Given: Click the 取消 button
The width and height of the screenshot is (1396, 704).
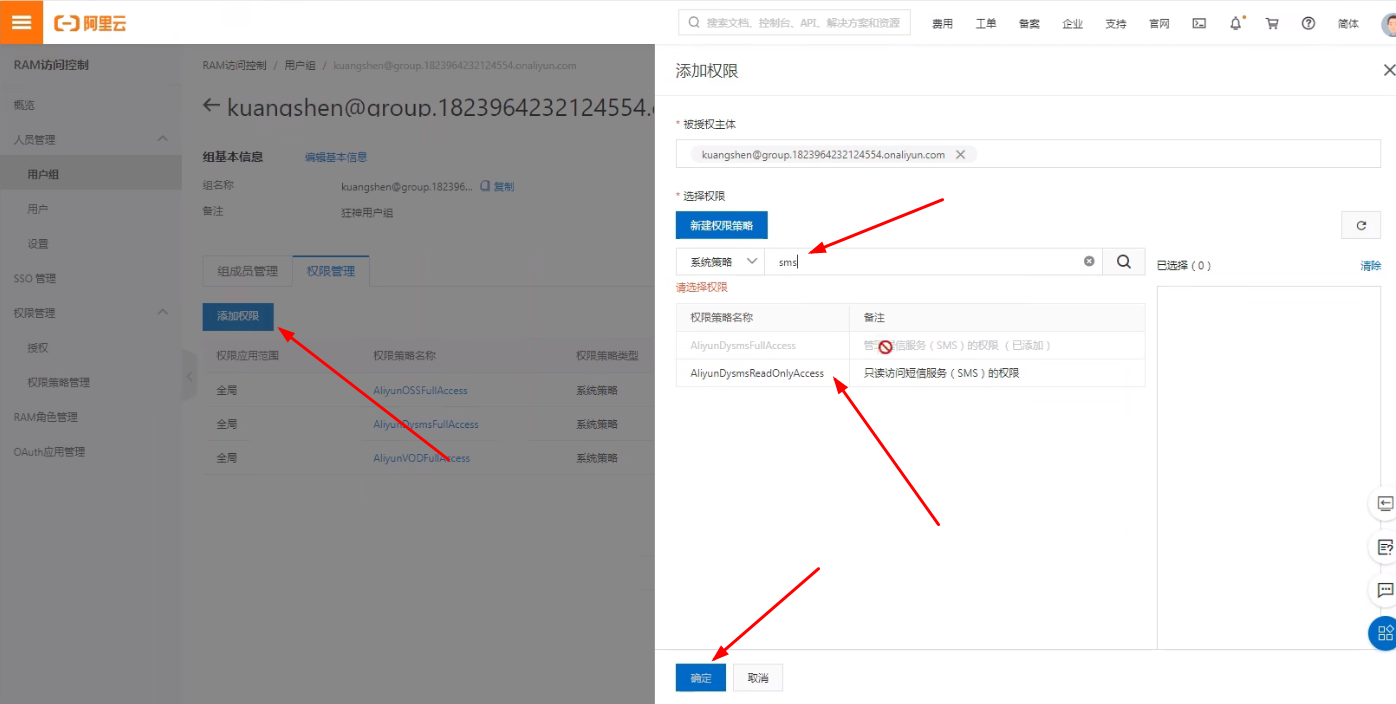Looking at the screenshot, I should tap(758, 678).
